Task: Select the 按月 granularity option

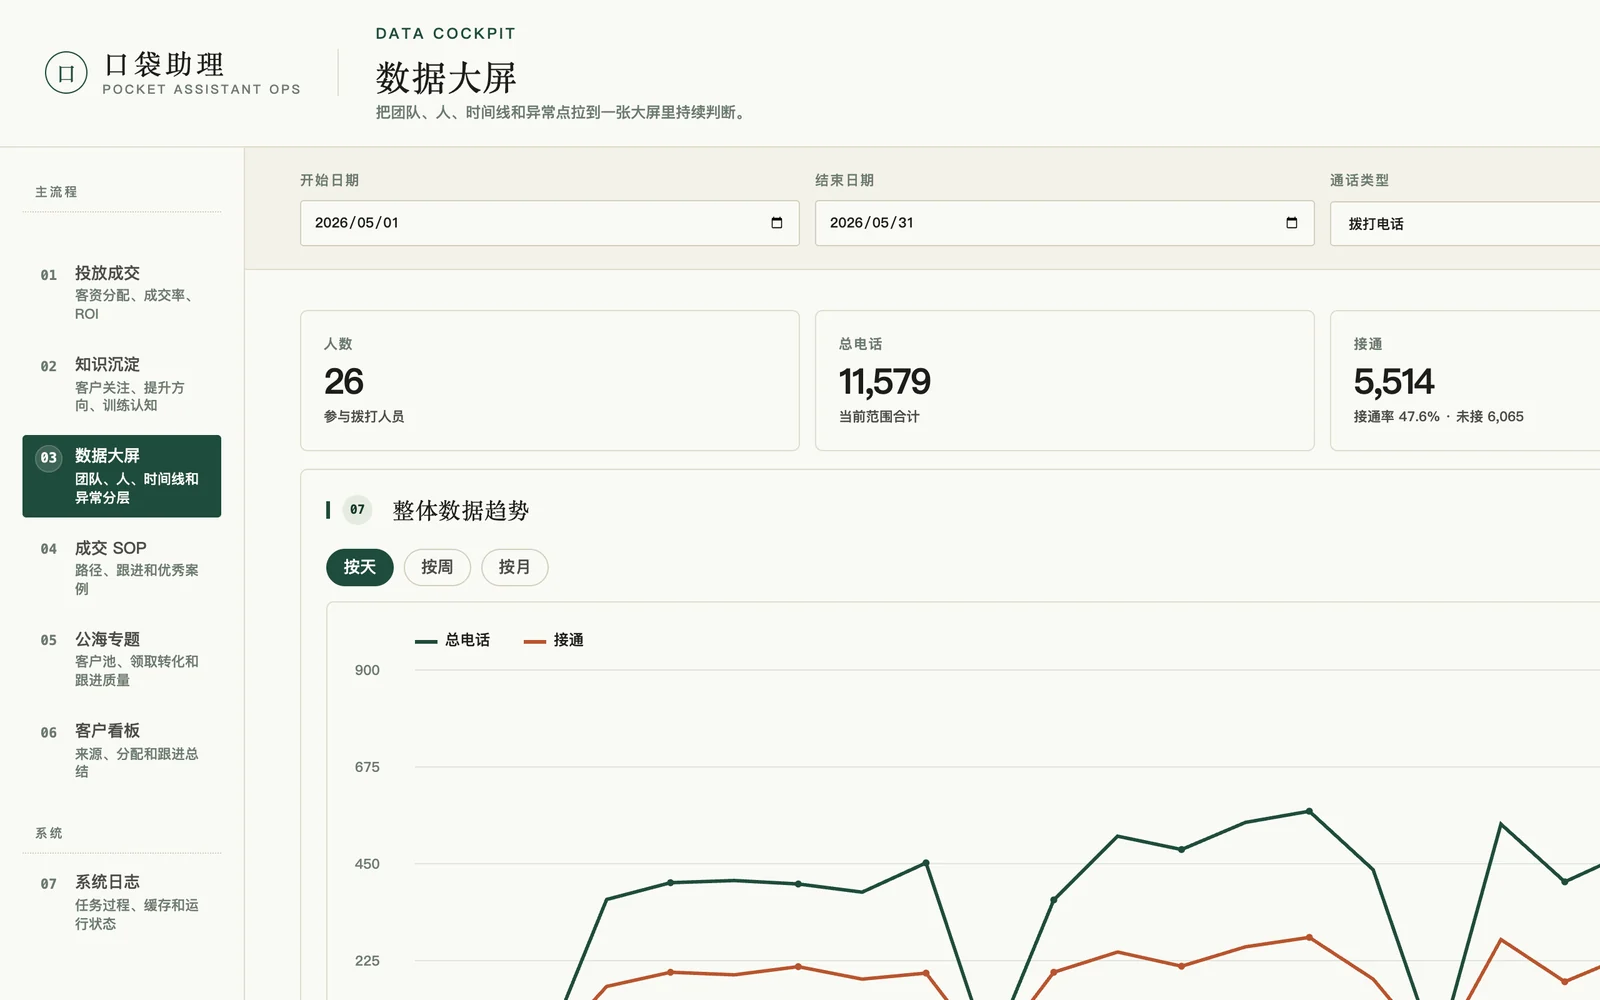Action: (x=514, y=567)
